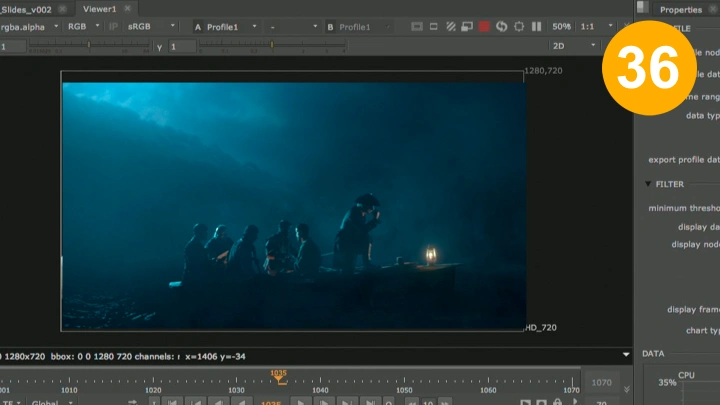720x405 pixels.
Task: Click the bbox info text in status bar
Action: pyautogui.click(x=91, y=356)
